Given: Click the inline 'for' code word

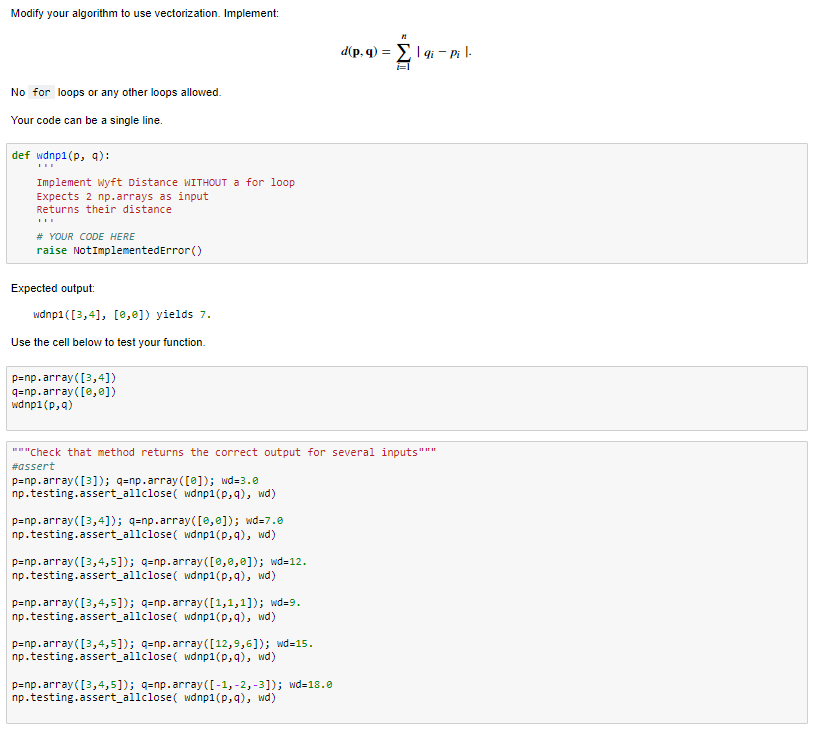Looking at the screenshot, I should [x=41, y=92].
